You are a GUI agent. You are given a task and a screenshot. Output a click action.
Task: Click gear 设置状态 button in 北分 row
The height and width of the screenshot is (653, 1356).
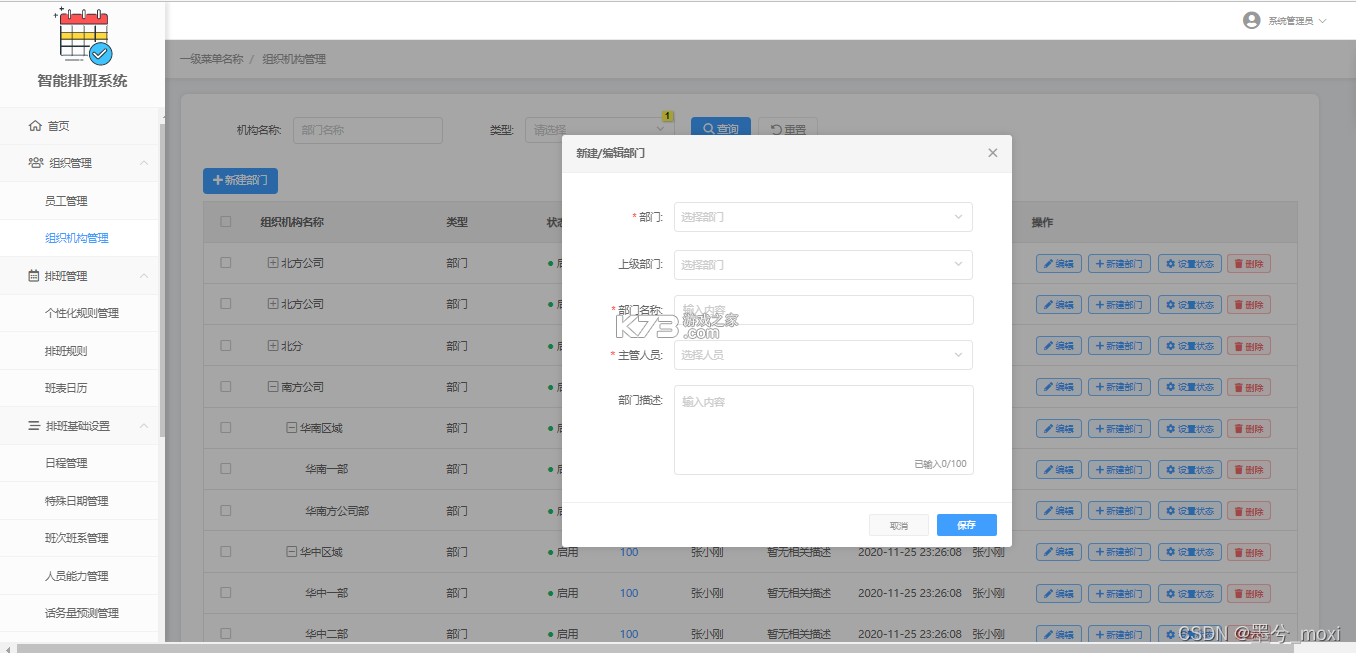(1189, 346)
